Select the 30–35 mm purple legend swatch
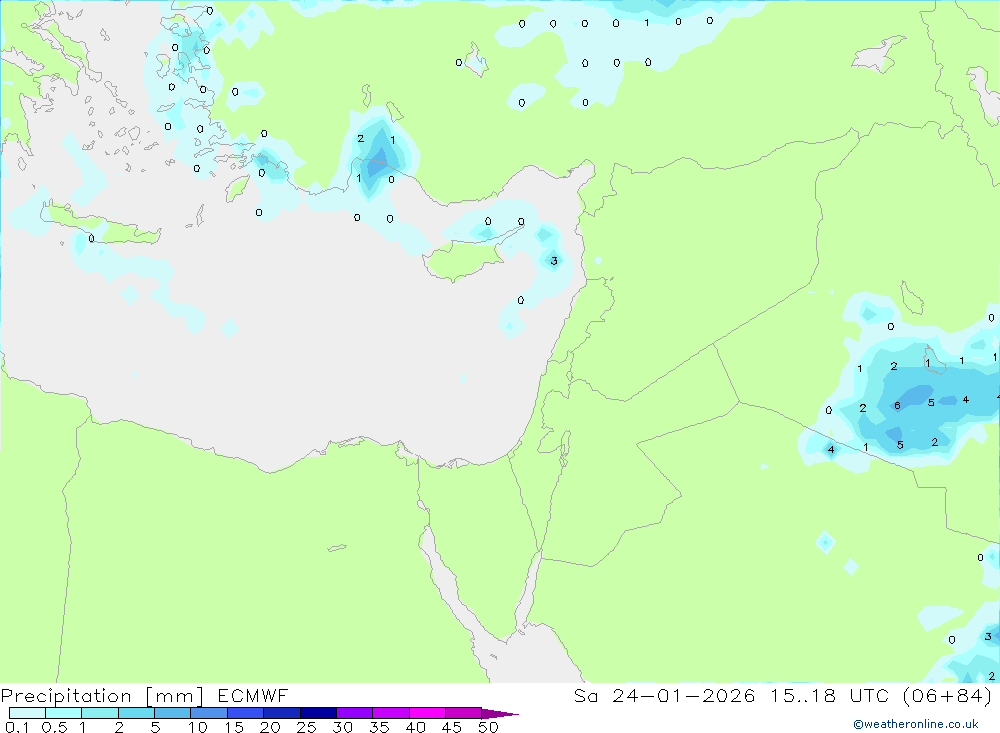1000x733 pixels. click(354, 713)
